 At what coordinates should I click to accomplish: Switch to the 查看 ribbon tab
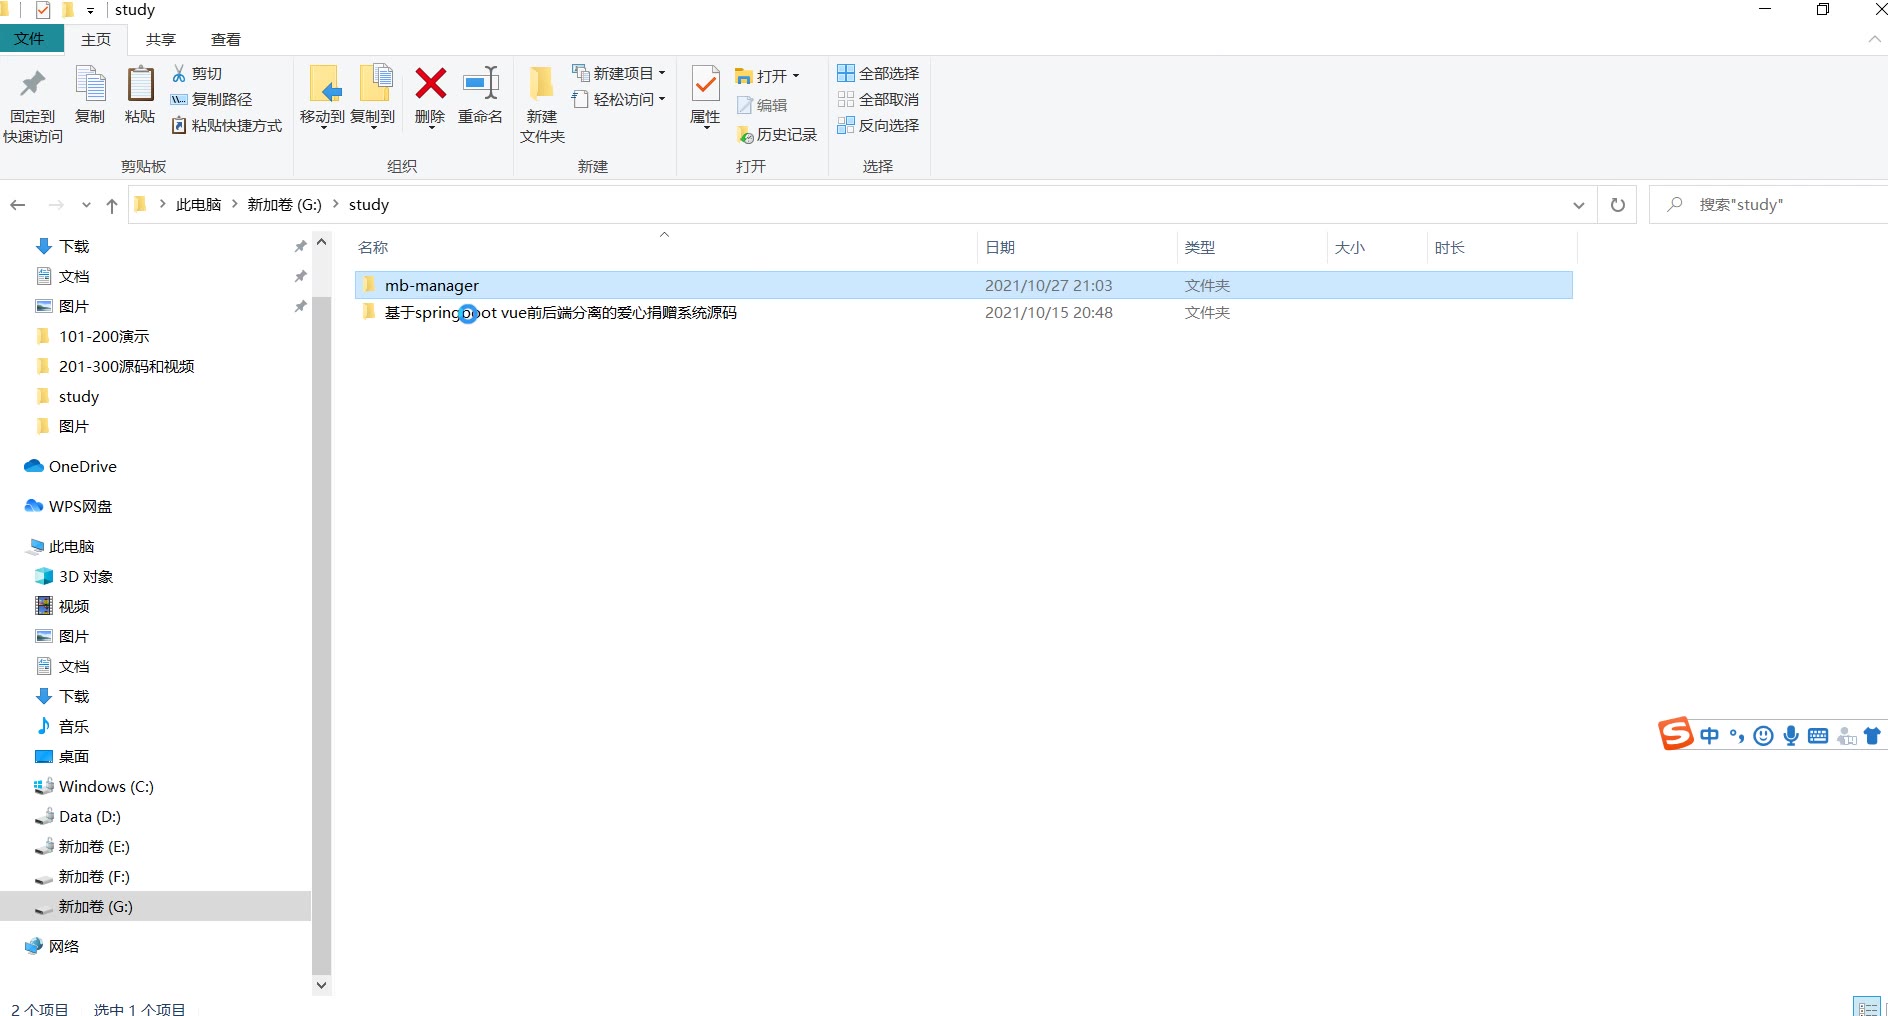pyautogui.click(x=225, y=39)
